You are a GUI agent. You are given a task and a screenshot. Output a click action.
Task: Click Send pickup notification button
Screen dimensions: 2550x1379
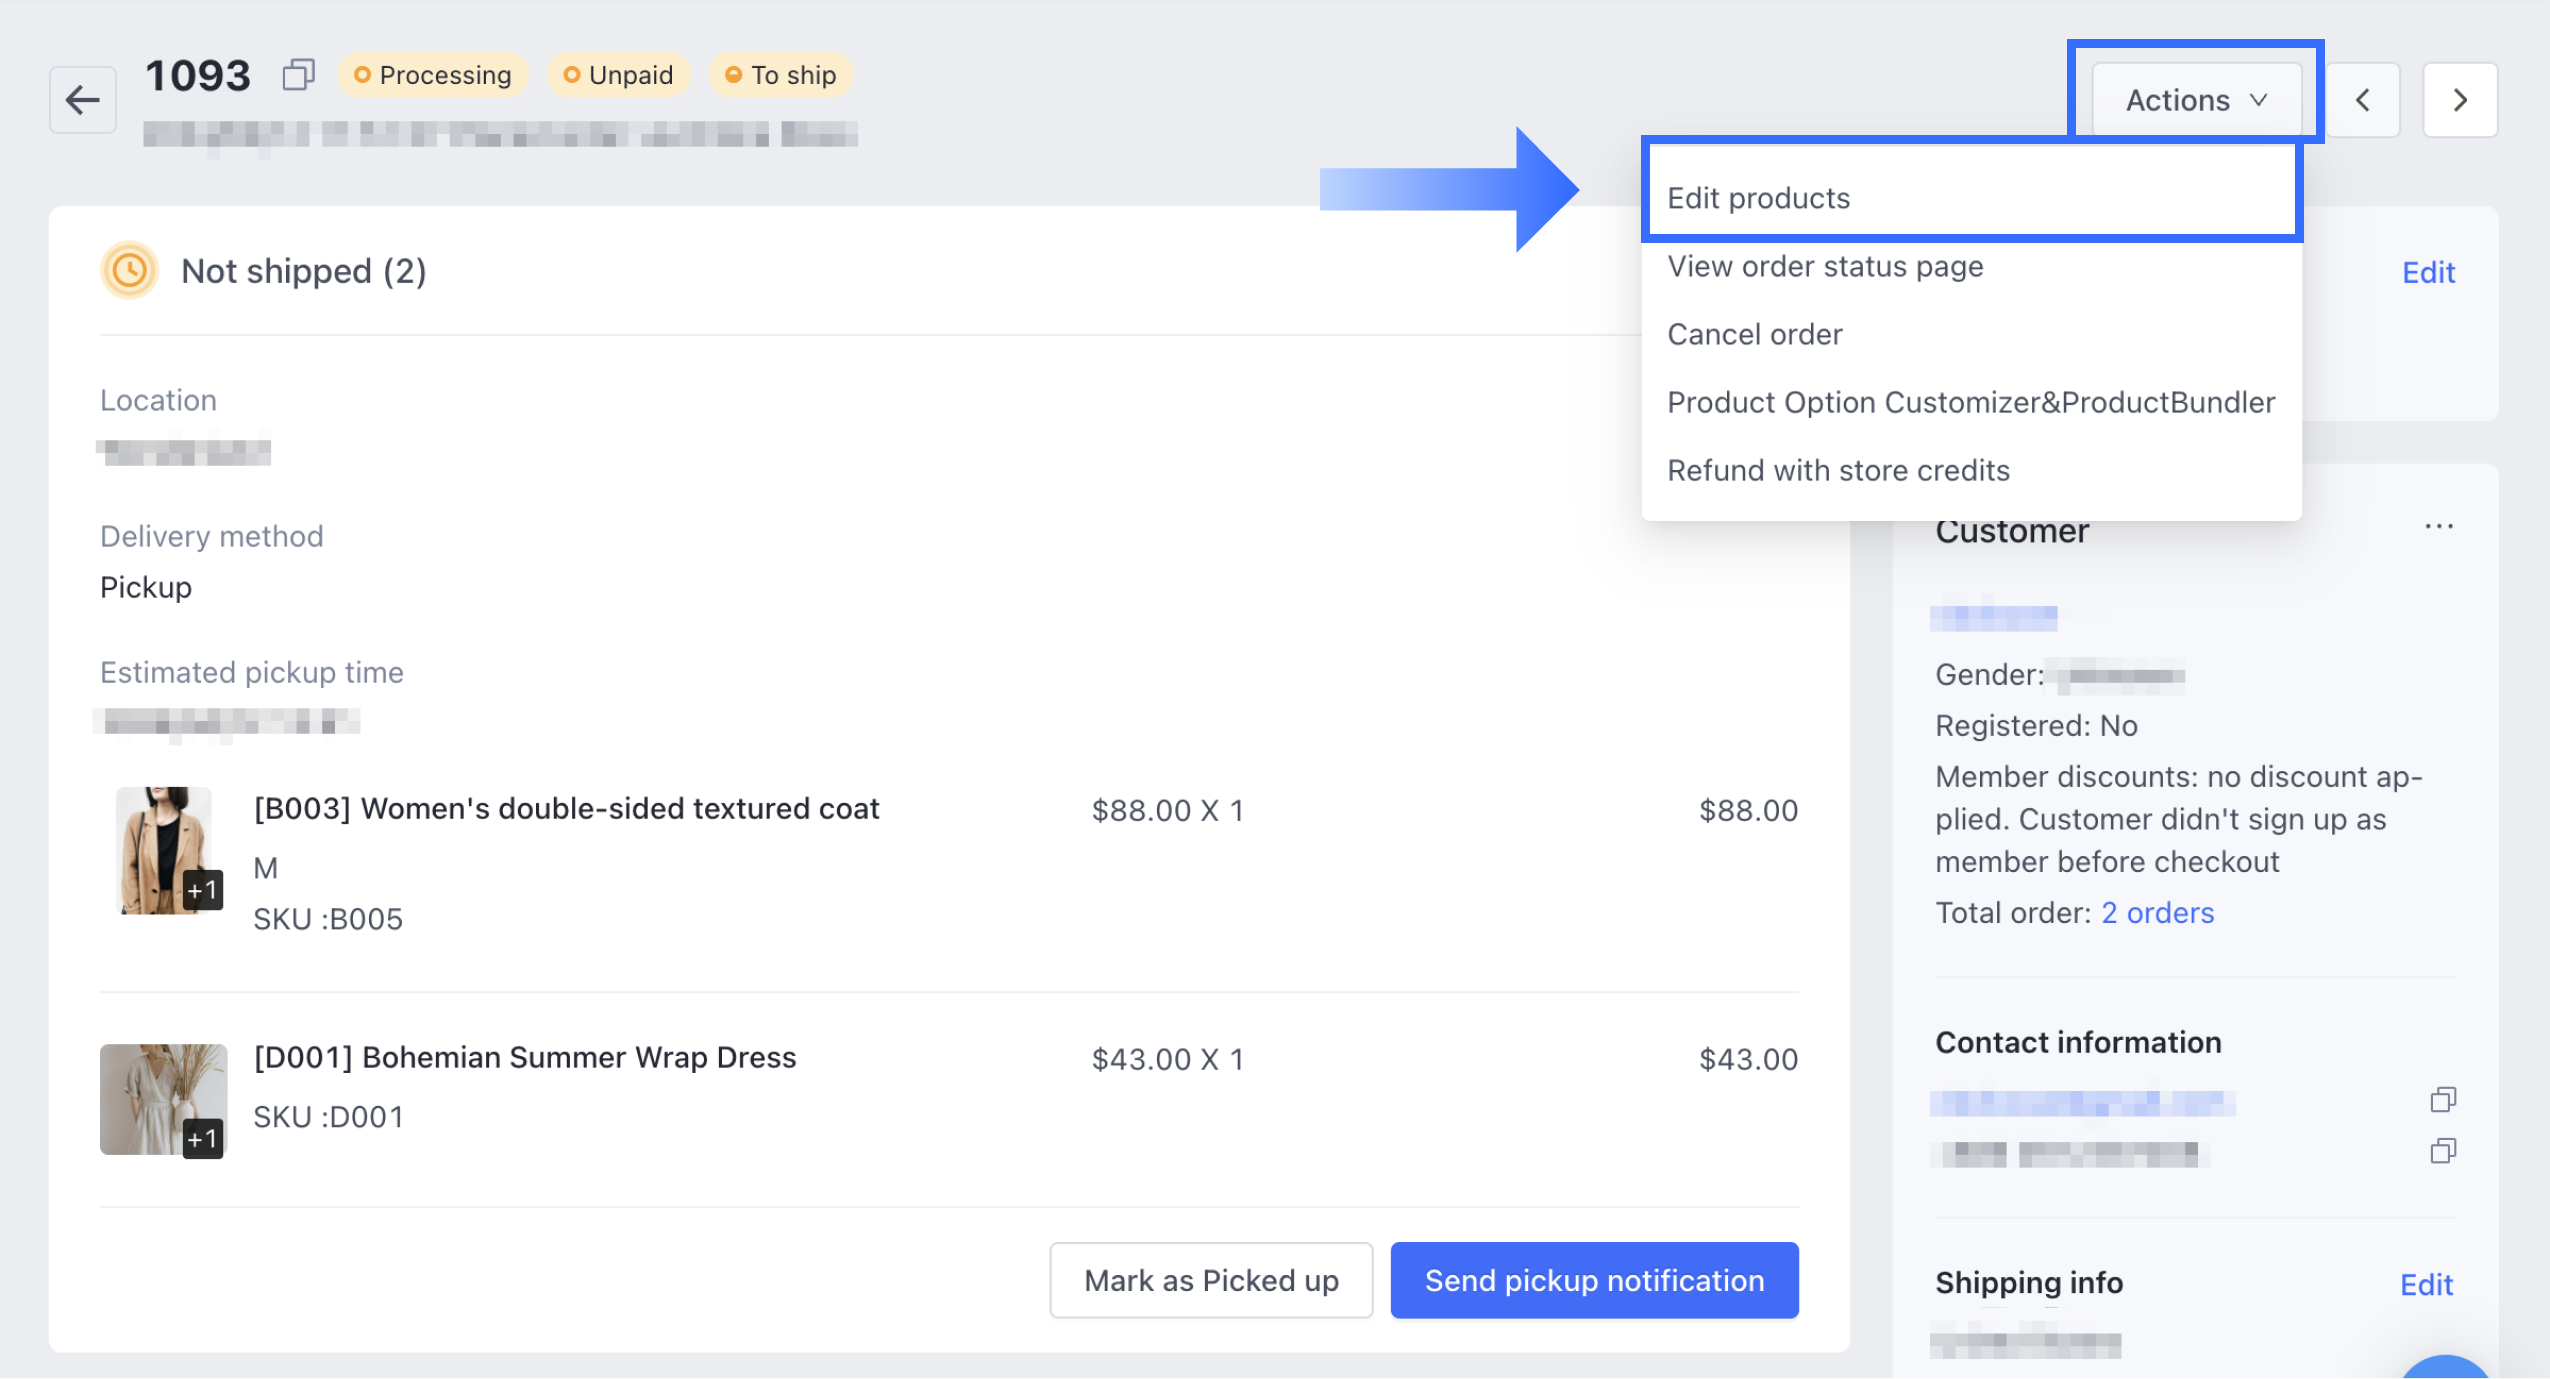click(1594, 1280)
